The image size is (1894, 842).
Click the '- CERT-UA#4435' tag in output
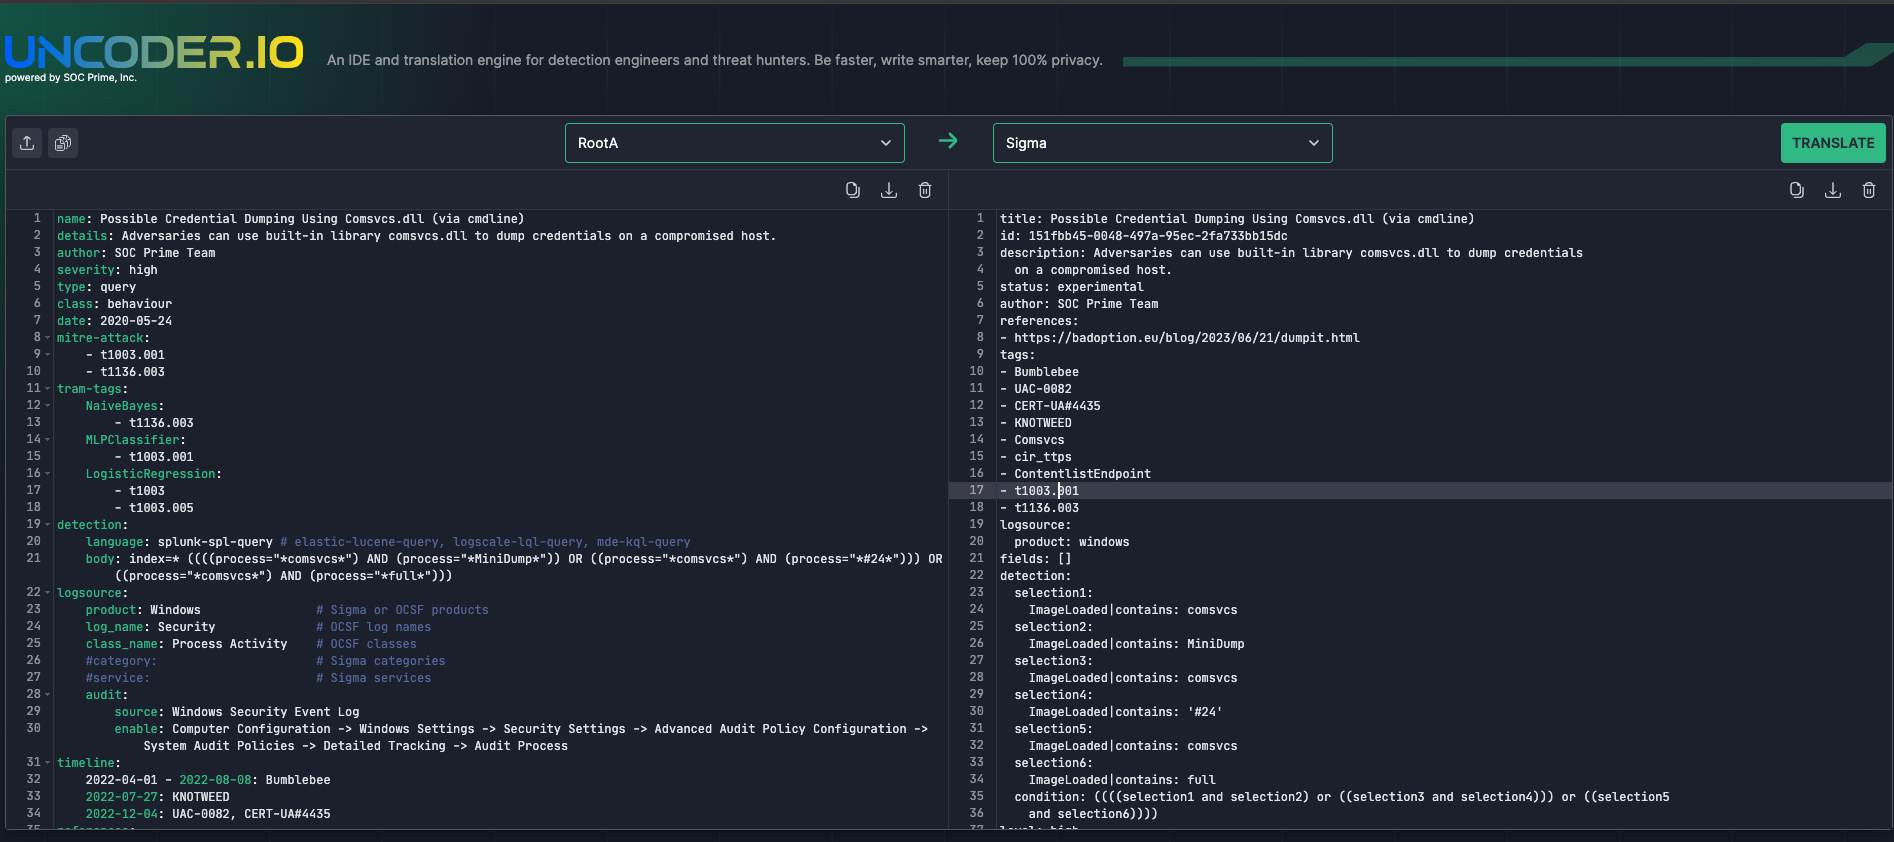point(1050,406)
